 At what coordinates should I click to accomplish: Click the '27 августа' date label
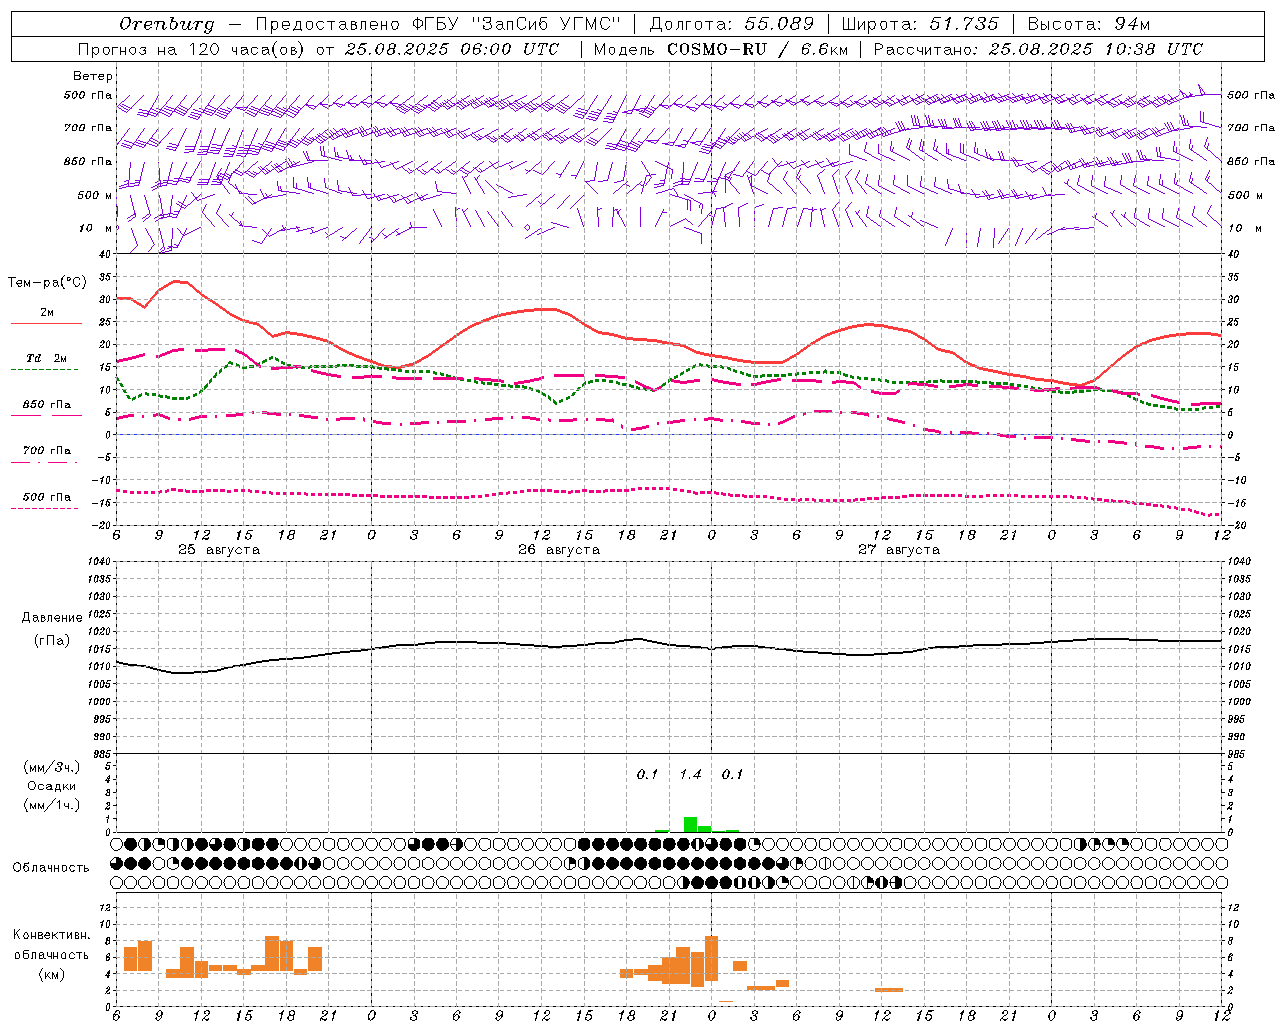pos(899,550)
